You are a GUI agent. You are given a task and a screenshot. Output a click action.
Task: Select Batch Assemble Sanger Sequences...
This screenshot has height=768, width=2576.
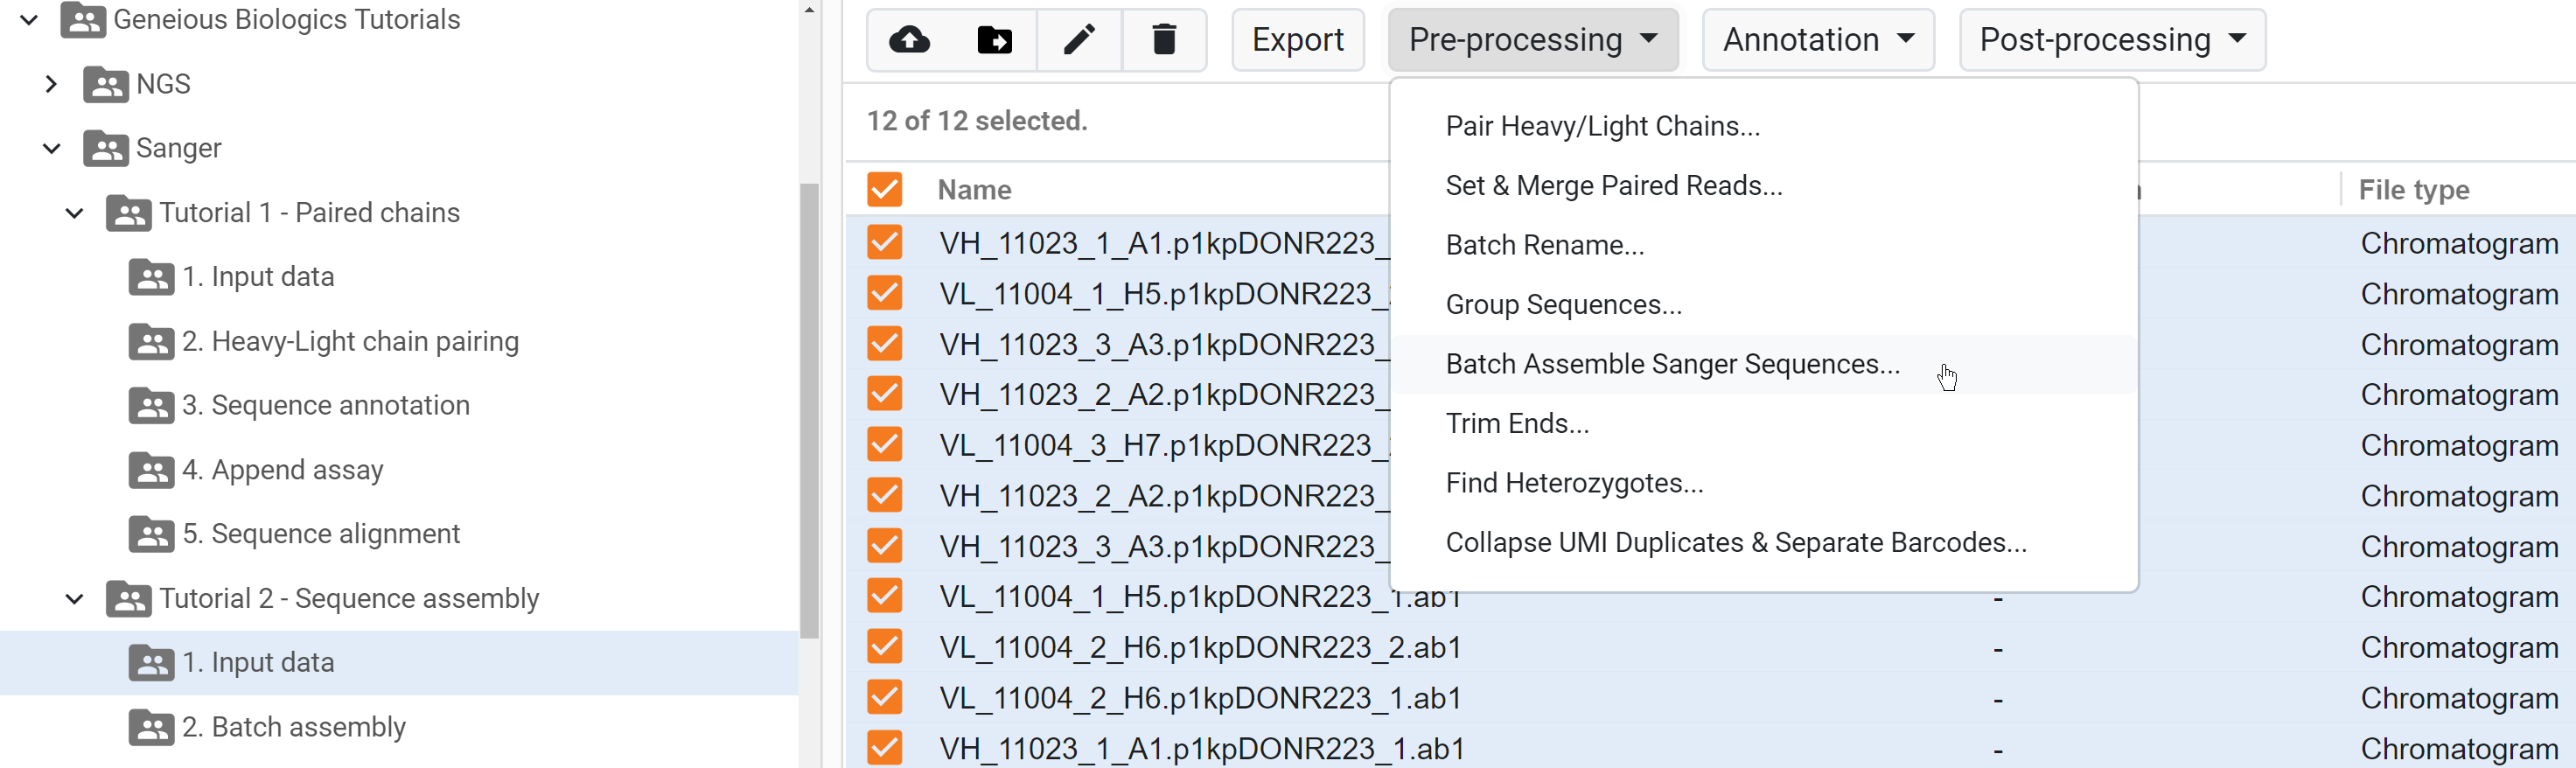point(1764,364)
